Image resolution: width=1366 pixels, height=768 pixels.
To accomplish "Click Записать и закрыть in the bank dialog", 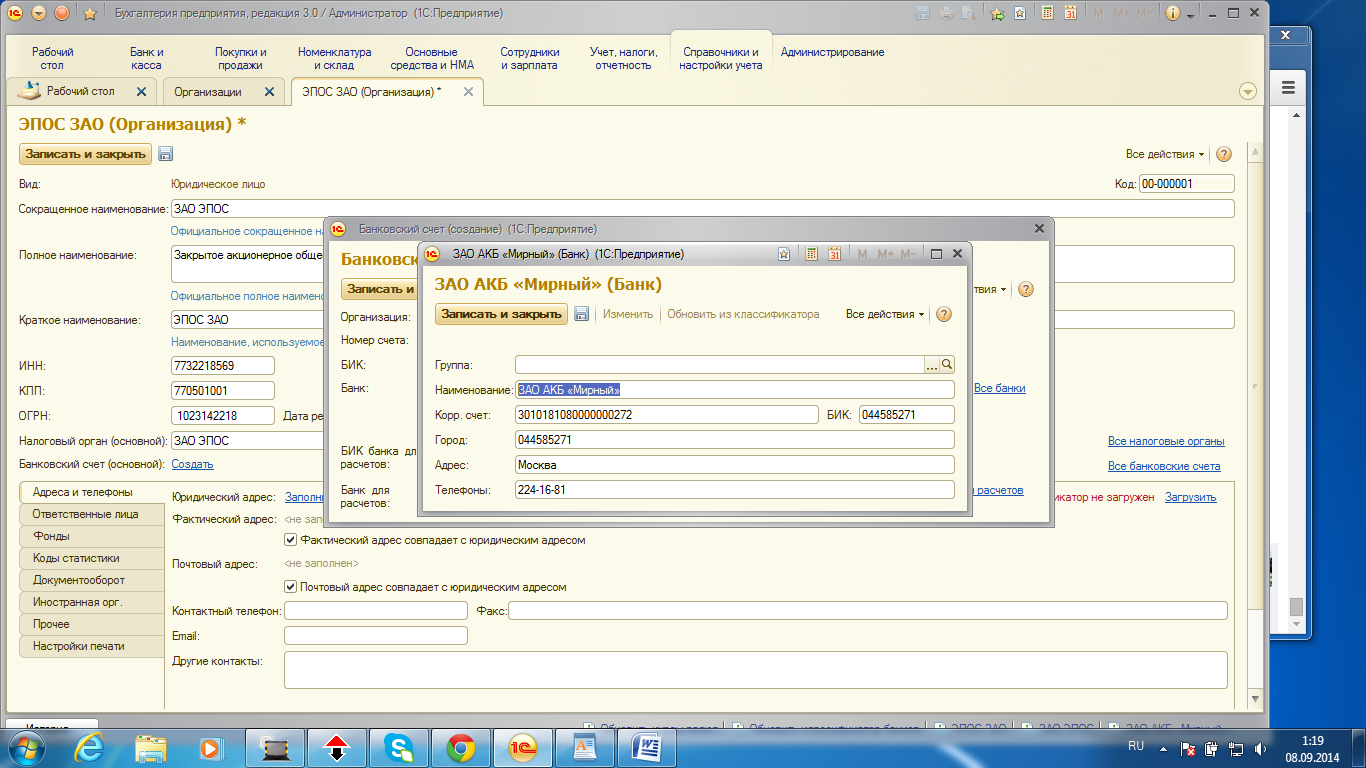I will (x=501, y=314).
